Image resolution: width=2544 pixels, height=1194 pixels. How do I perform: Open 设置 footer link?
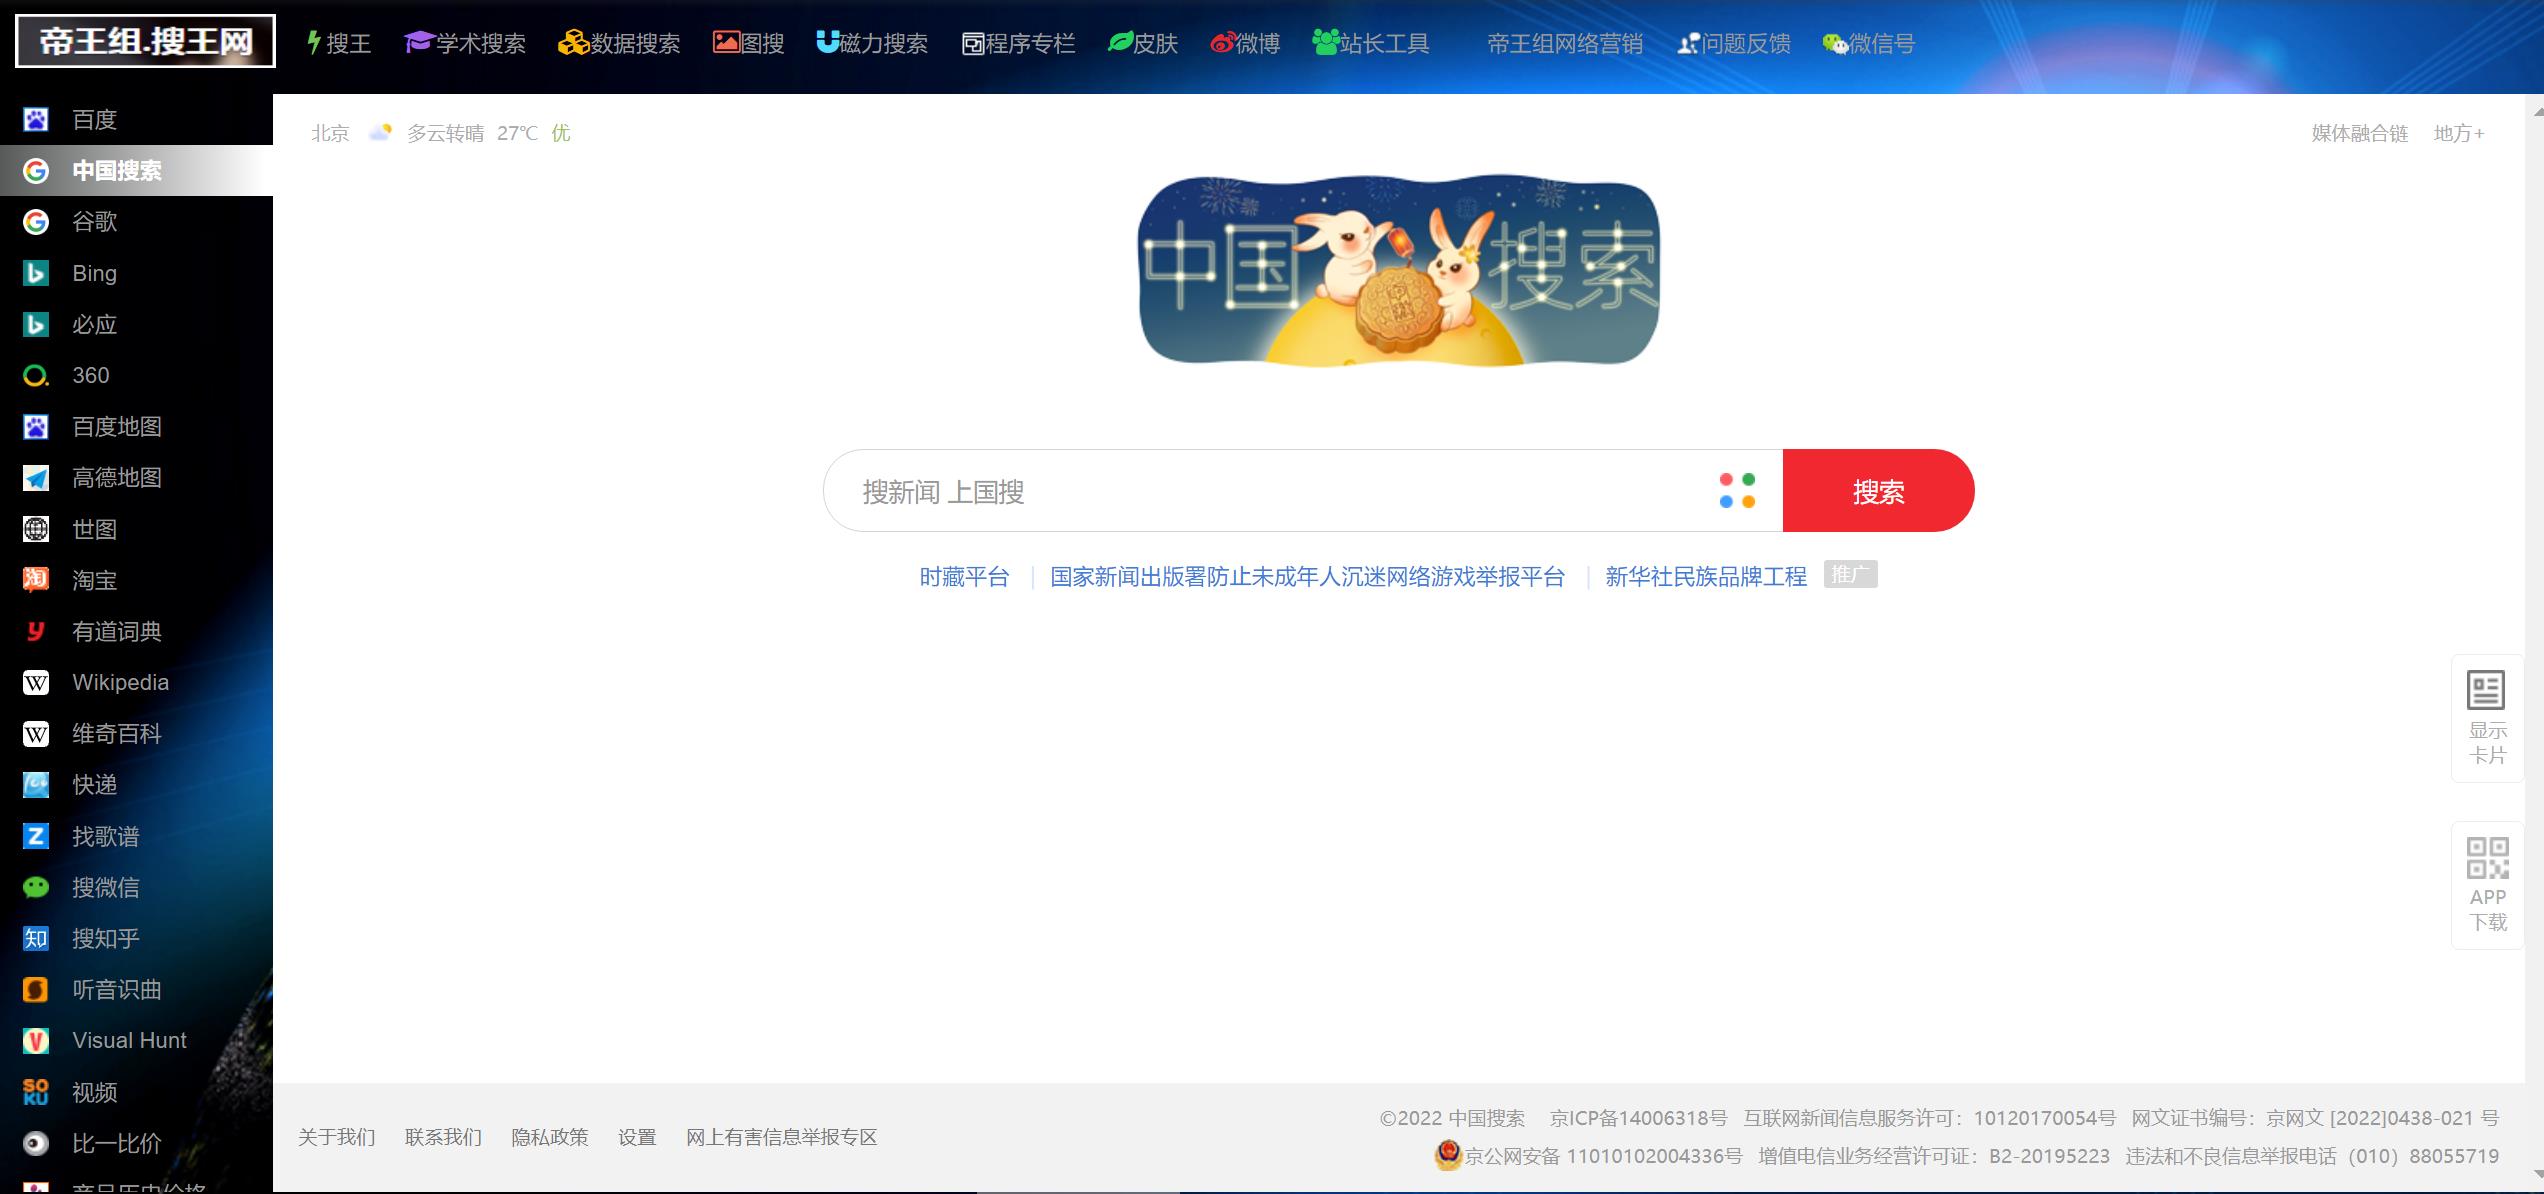[637, 1137]
